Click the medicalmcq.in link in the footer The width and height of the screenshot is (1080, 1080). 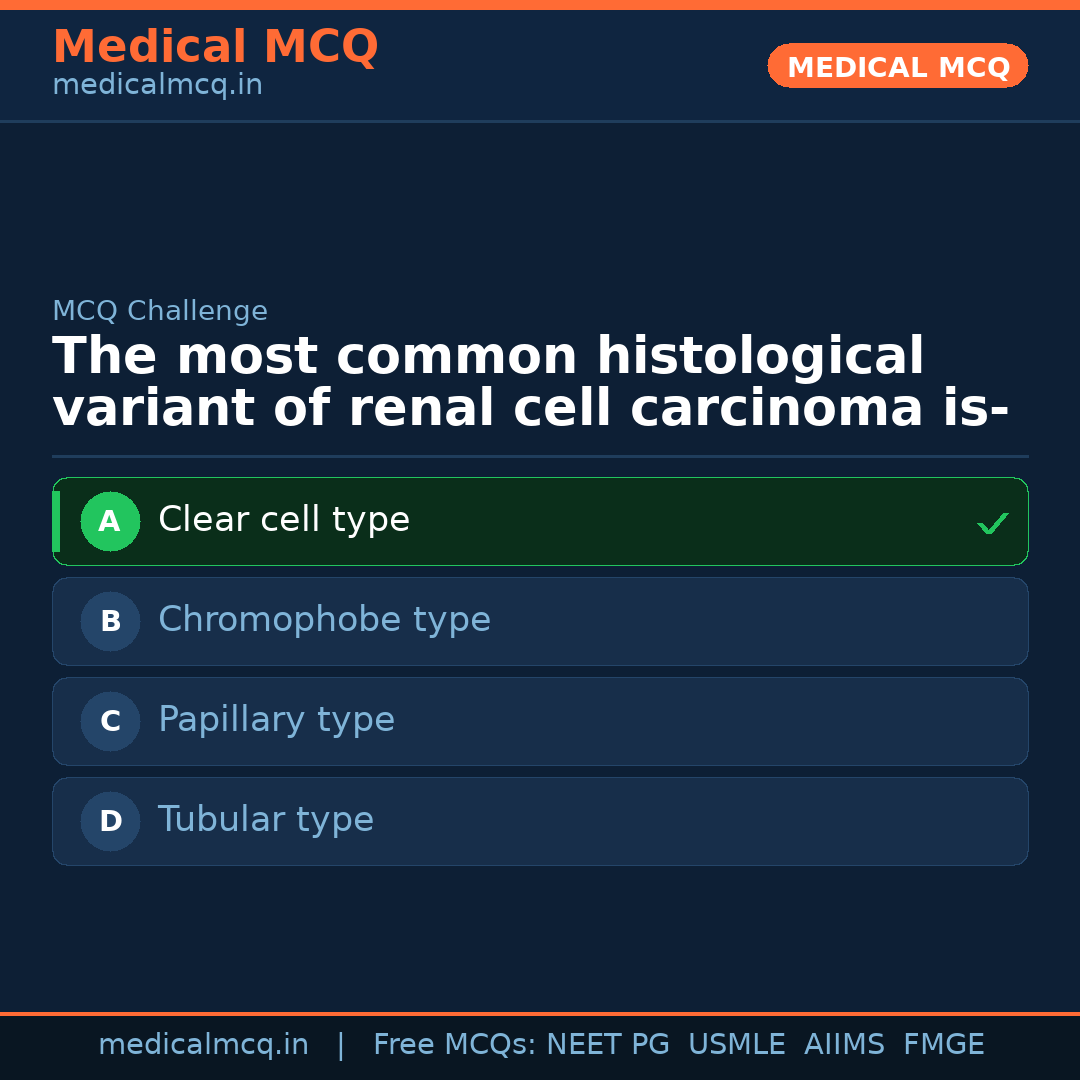(204, 1043)
